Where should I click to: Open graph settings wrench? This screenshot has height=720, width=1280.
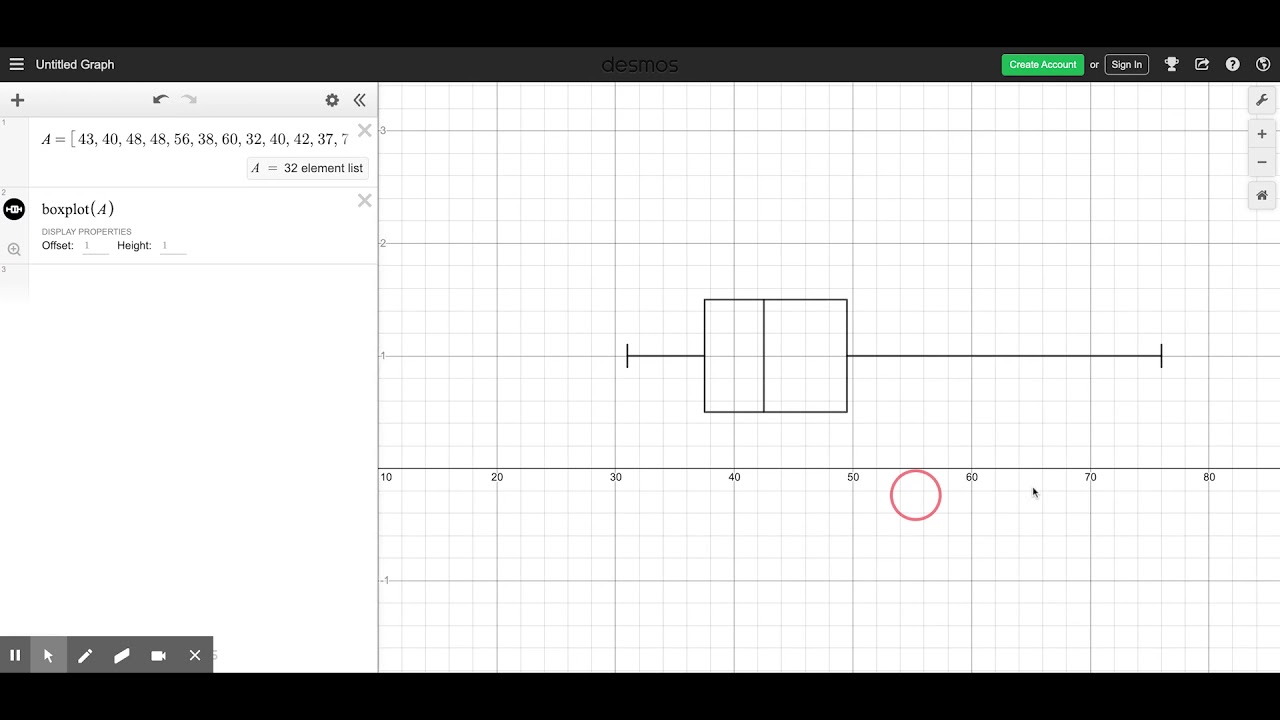(1262, 100)
